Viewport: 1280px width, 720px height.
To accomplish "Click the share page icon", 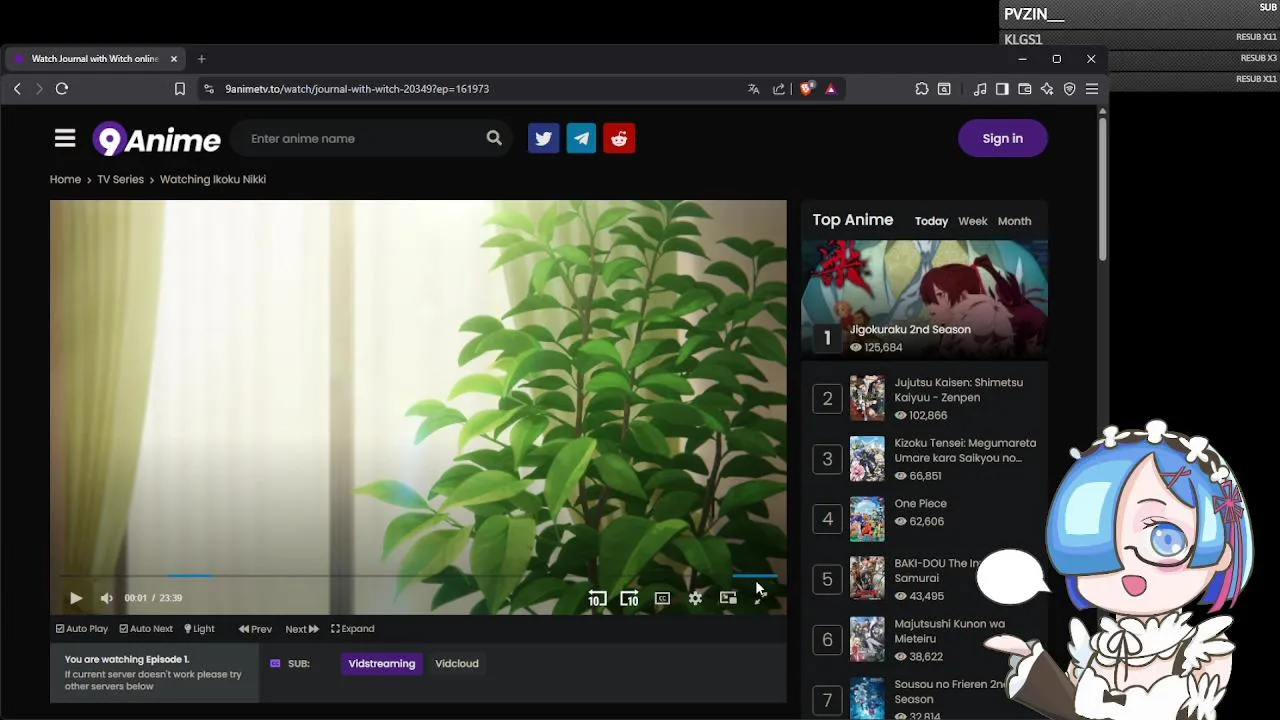I will pyautogui.click(x=779, y=89).
